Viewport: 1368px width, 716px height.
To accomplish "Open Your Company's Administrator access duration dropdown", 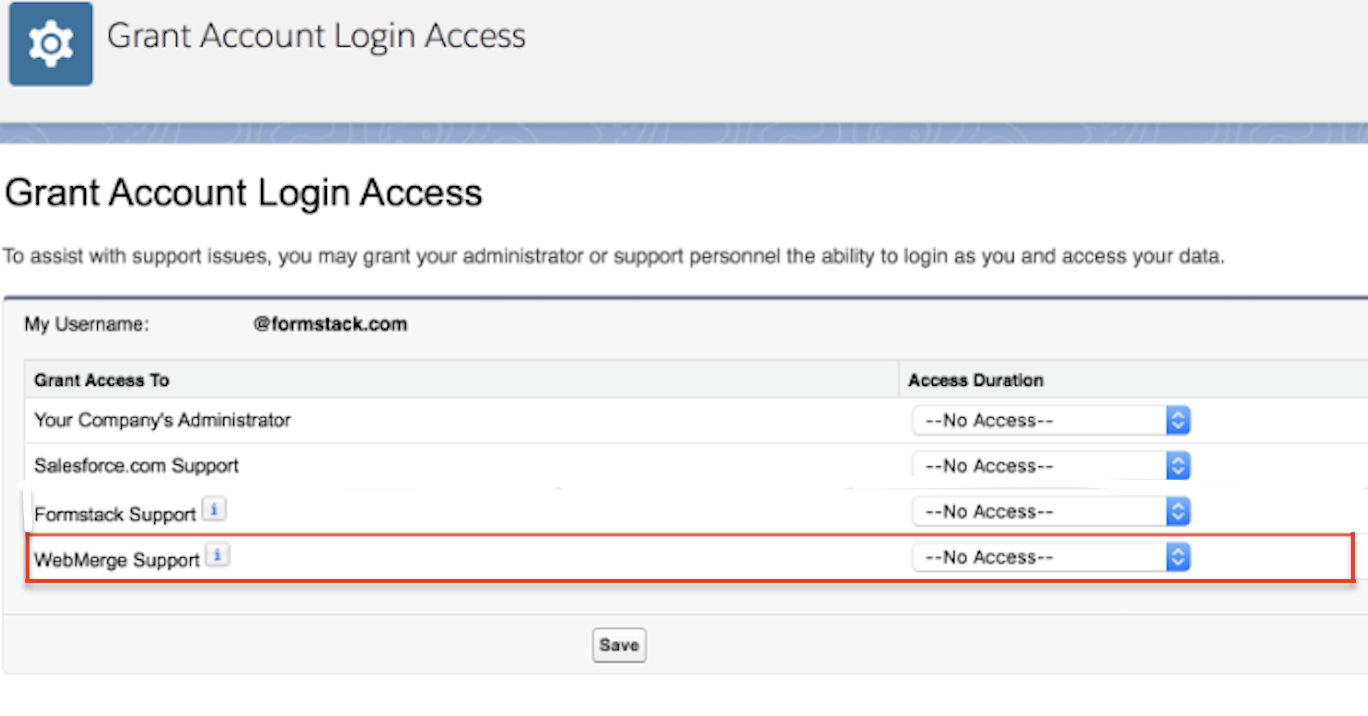I will [x=1050, y=421].
